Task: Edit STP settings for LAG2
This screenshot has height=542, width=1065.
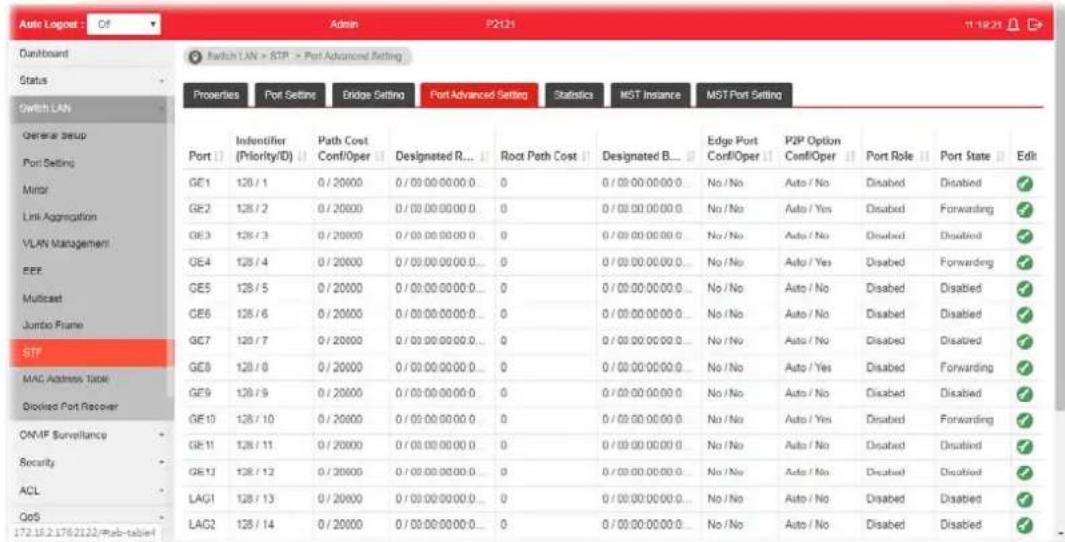Action: tap(1024, 525)
